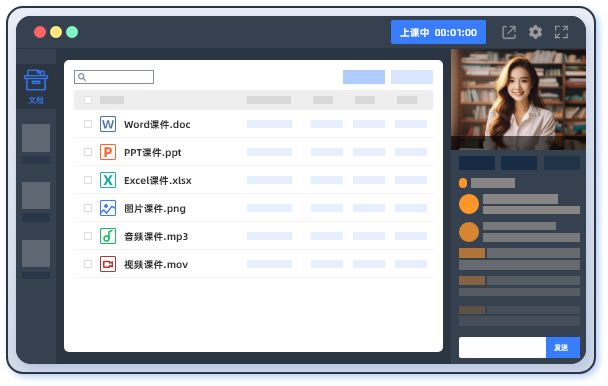Check the box for PPT课件.ppt
Screen dimensions: 608x386
coord(88,152)
